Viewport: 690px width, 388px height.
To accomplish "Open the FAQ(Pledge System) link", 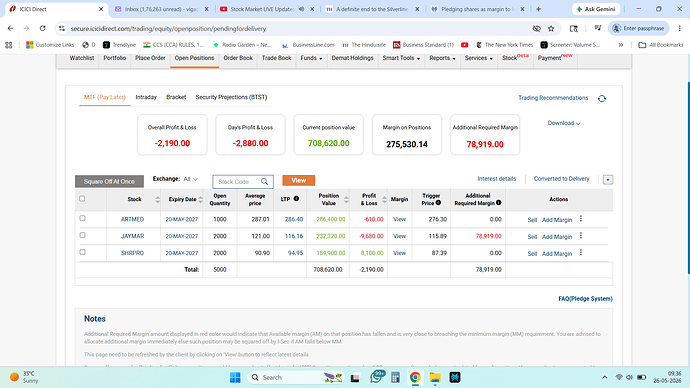I will coord(585,299).
